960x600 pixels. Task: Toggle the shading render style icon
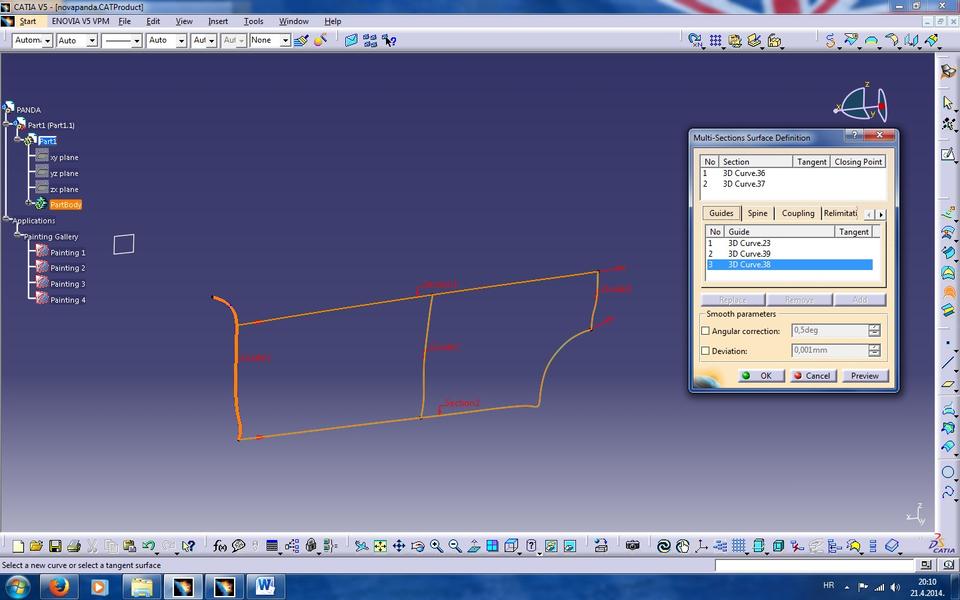[x=511, y=545]
